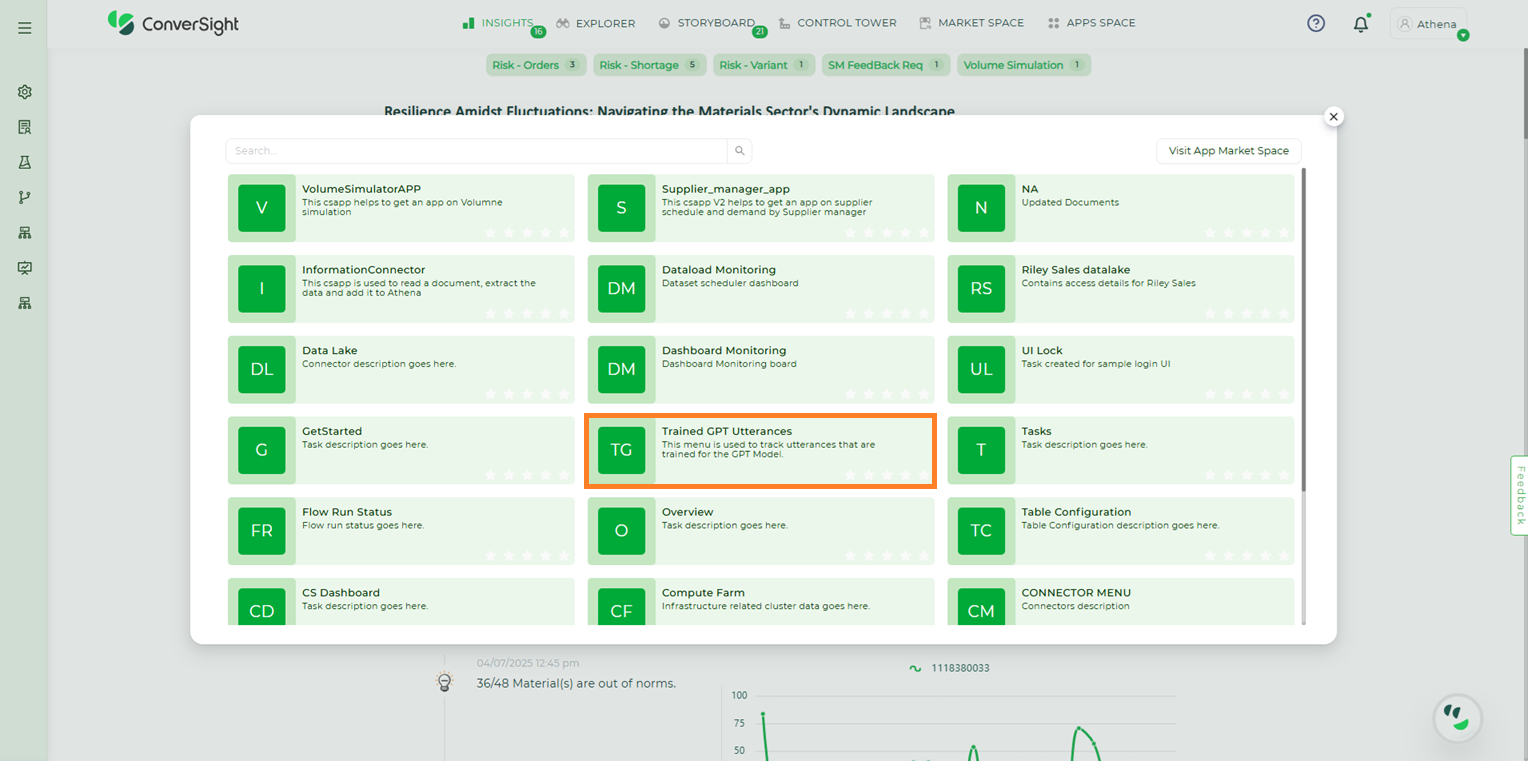The width and height of the screenshot is (1528, 761).
Task: Select the Volume Simulation chip
Action: click(x=1023, y=65)
